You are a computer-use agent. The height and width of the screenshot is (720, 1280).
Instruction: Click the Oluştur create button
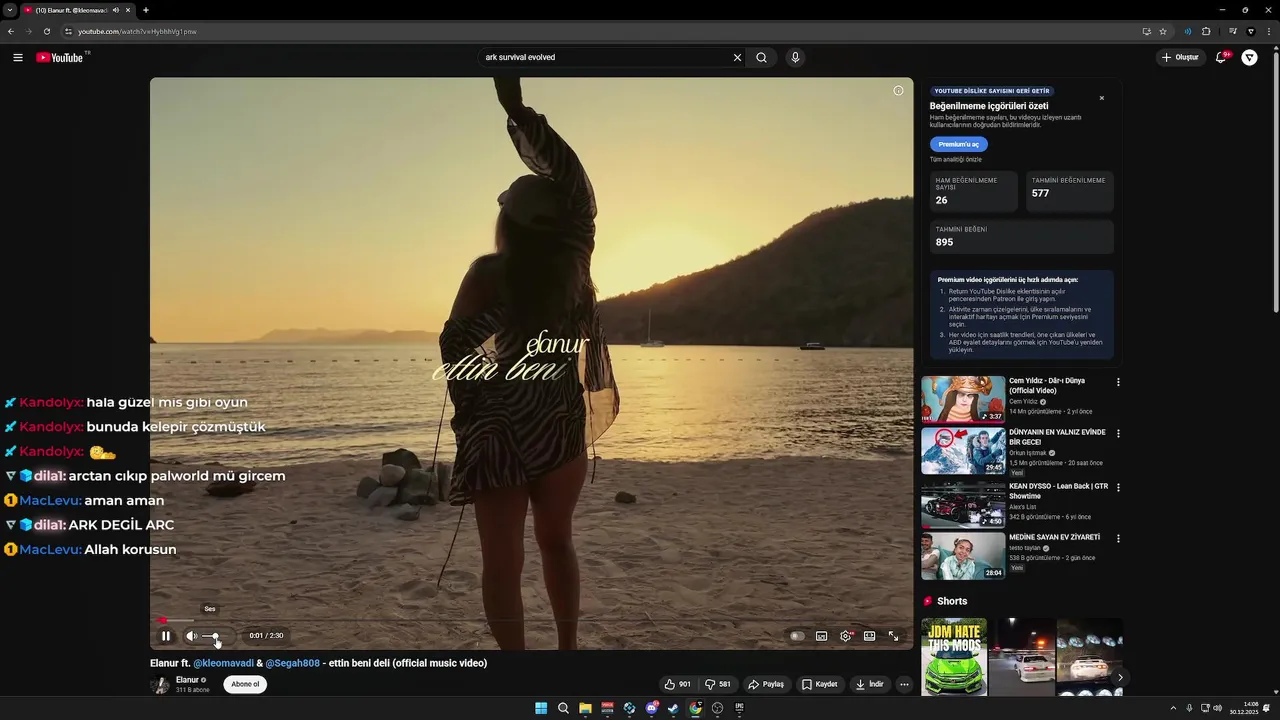[1181, 58]
